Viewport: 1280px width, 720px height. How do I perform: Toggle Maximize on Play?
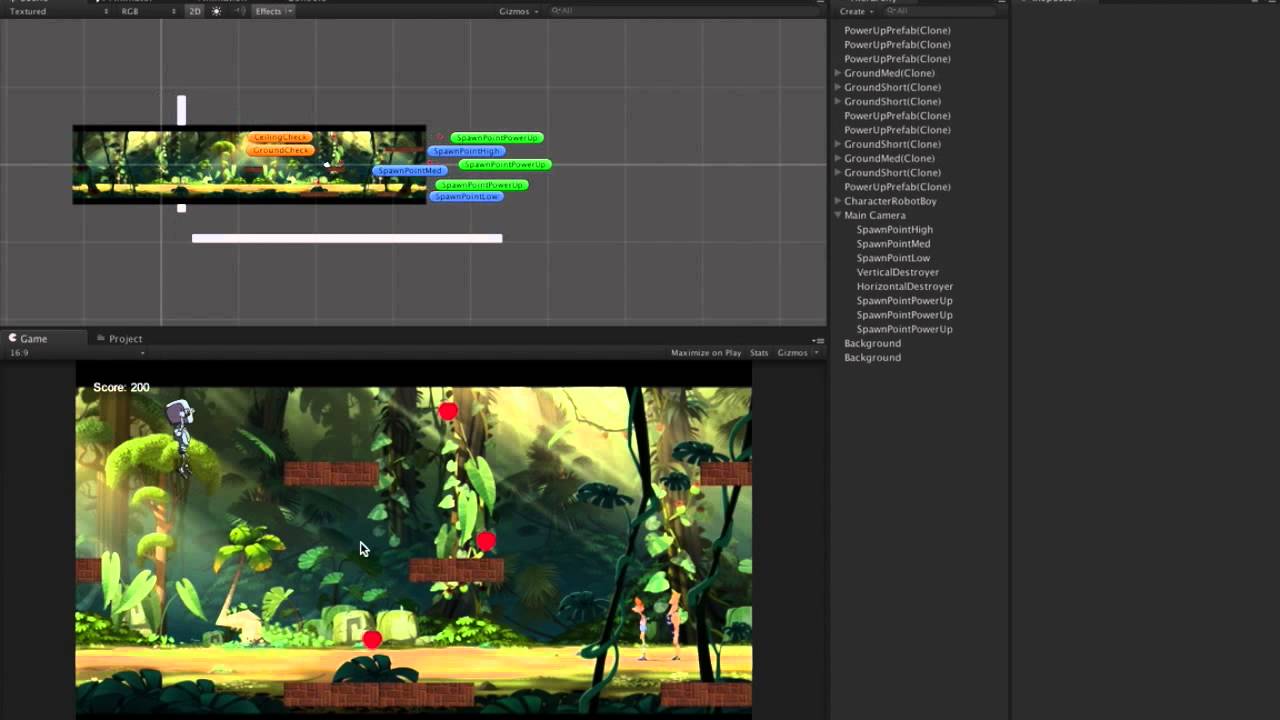[x=706, y=353]
